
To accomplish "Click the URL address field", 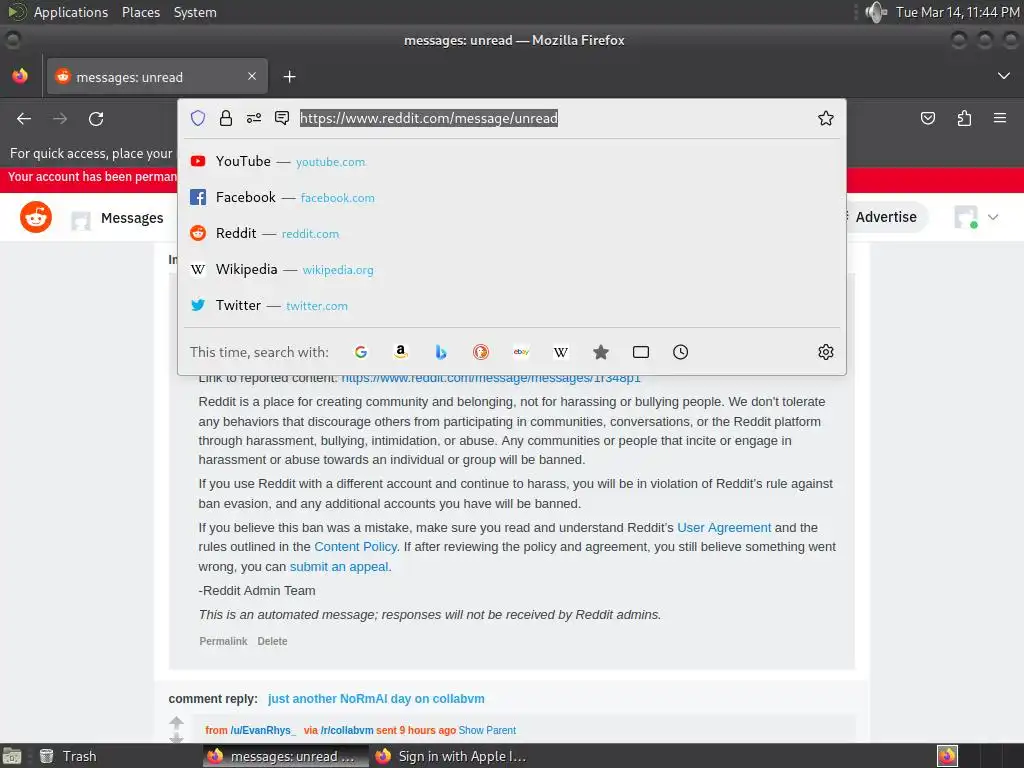I will point(428,118).
